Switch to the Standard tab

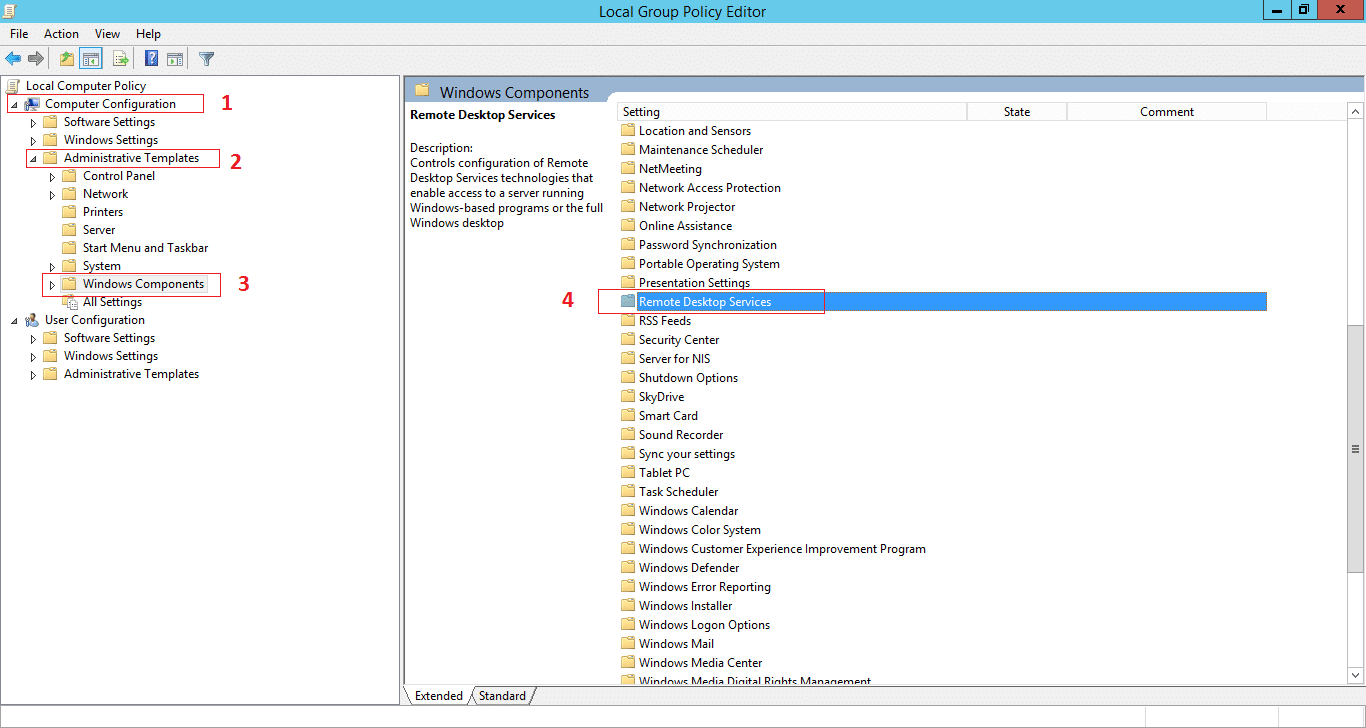502,696
